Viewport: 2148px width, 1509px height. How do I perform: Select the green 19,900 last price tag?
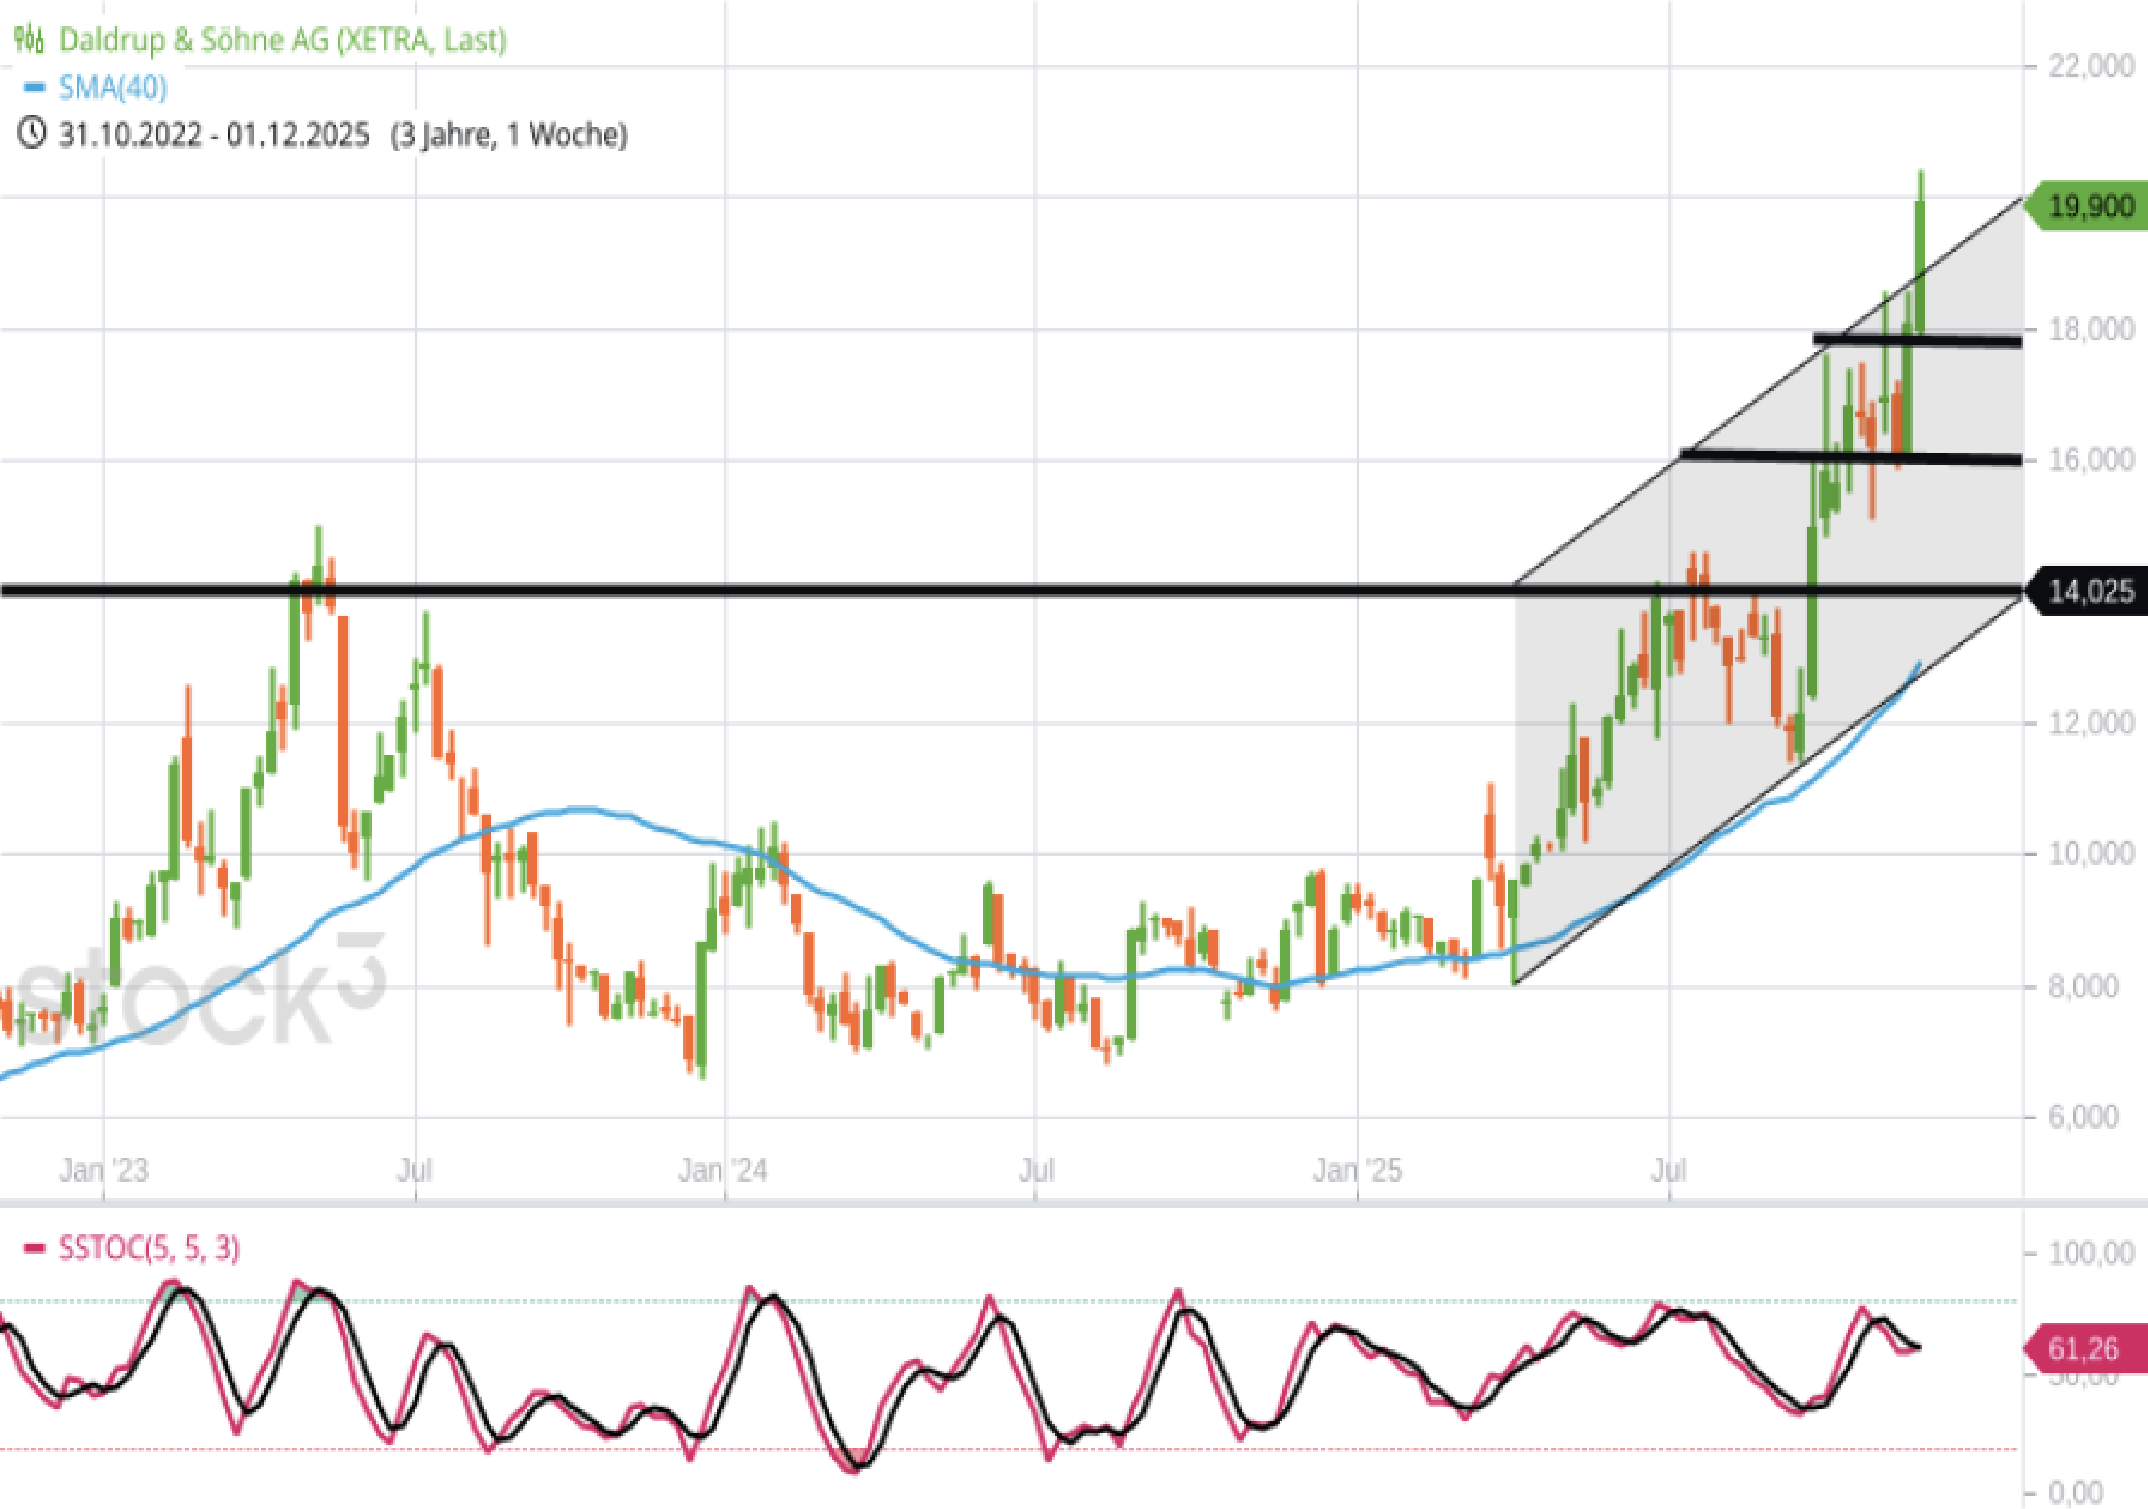(x=2088, y=206)
